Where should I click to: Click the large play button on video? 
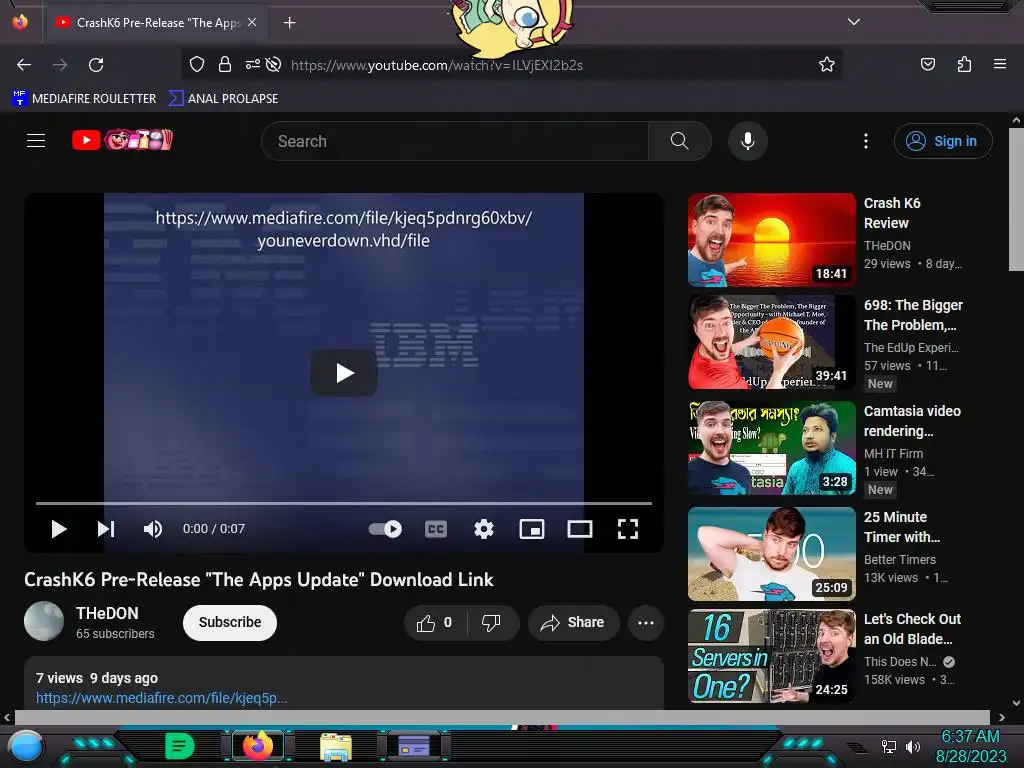tap(344, 373)
